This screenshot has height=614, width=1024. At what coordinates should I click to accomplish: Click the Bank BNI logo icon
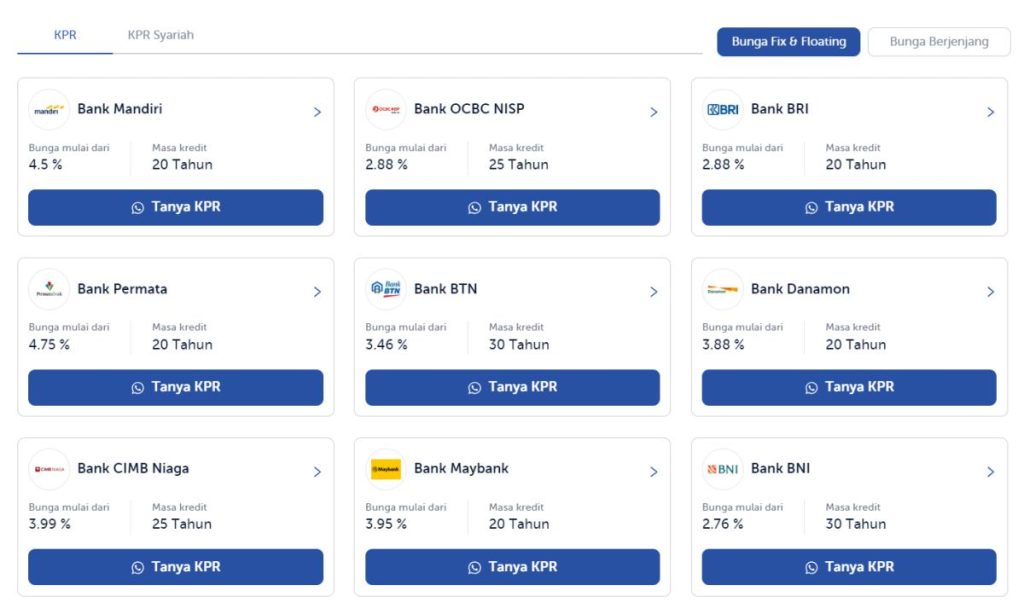coord(720,469)
